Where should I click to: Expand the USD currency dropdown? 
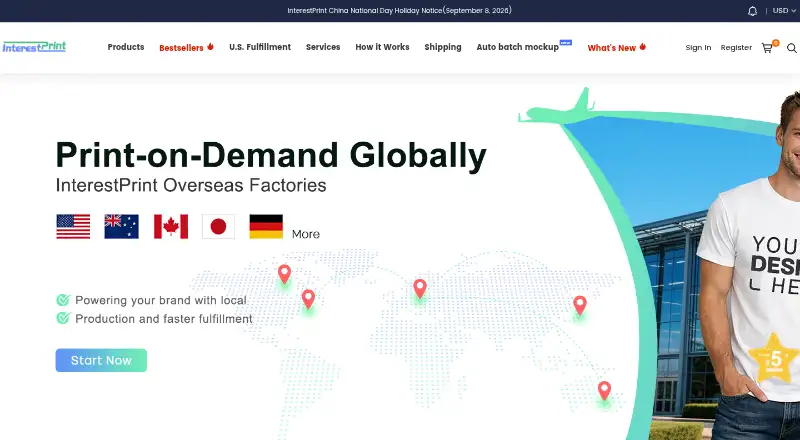pos(784,10)
